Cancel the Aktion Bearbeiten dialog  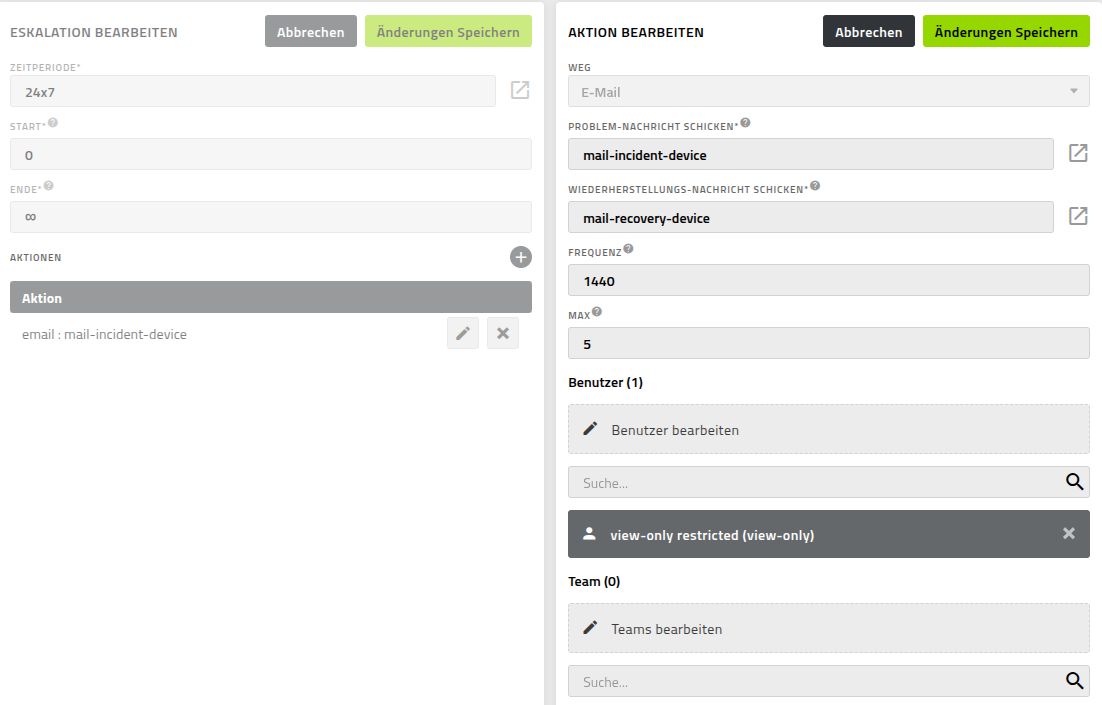pos(868,32)
